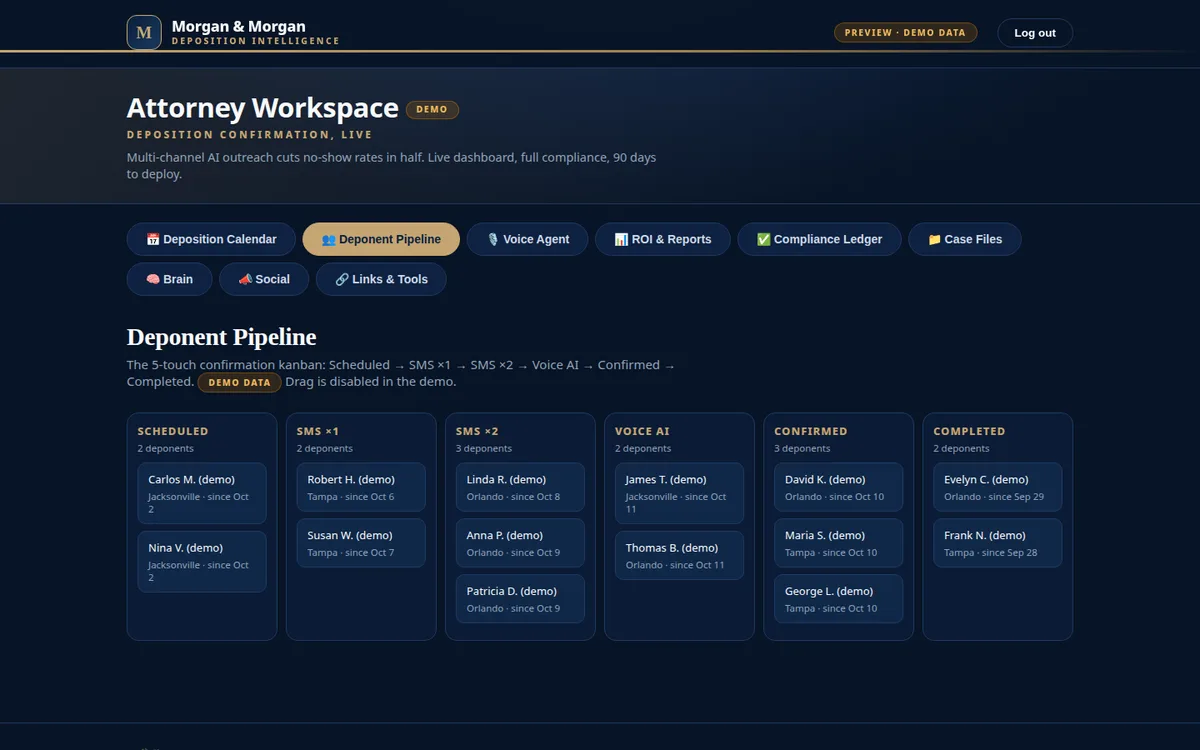Screen dimensions: 1200x750
Task: Open the Case Files tab
Action: (x=965, y=239)
